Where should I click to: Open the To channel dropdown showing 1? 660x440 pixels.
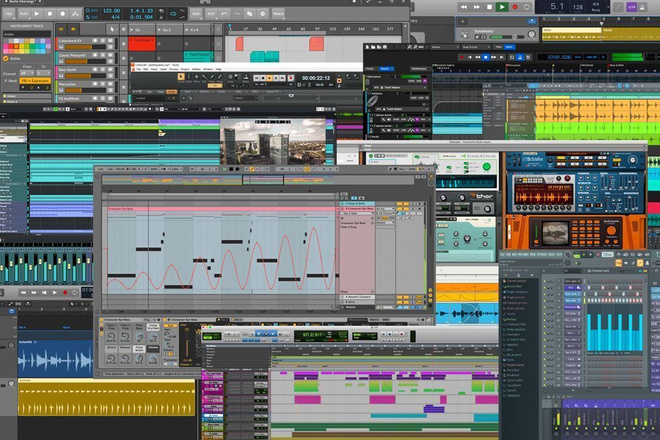pyautogui.click(x=43, y=73)
